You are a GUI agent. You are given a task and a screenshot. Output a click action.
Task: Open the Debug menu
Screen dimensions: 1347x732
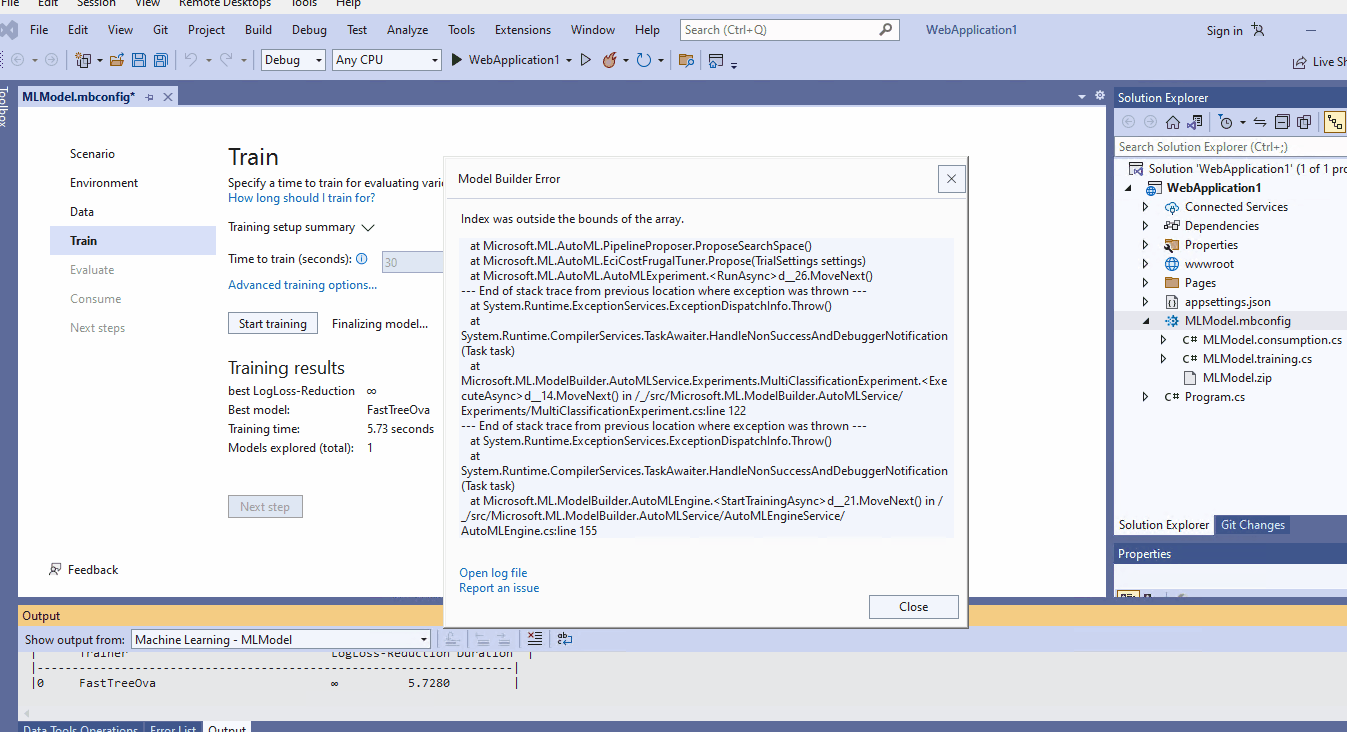click(309, 30)
